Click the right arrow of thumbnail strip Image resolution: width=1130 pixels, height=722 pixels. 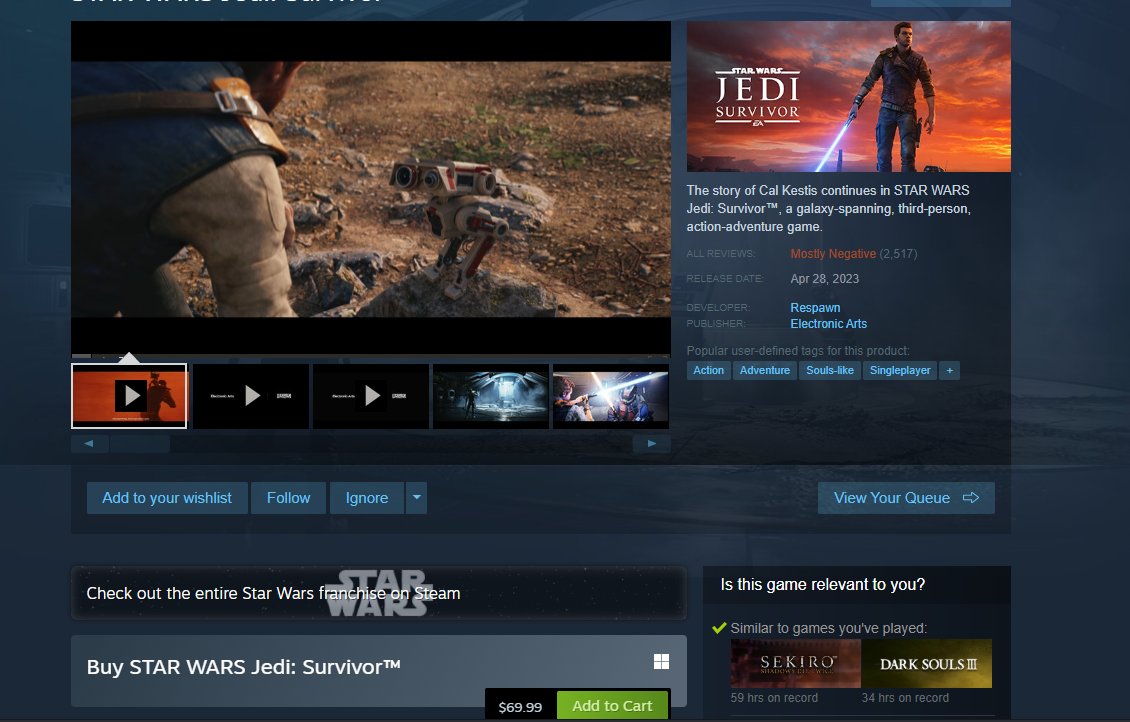(x=651, y=443)
